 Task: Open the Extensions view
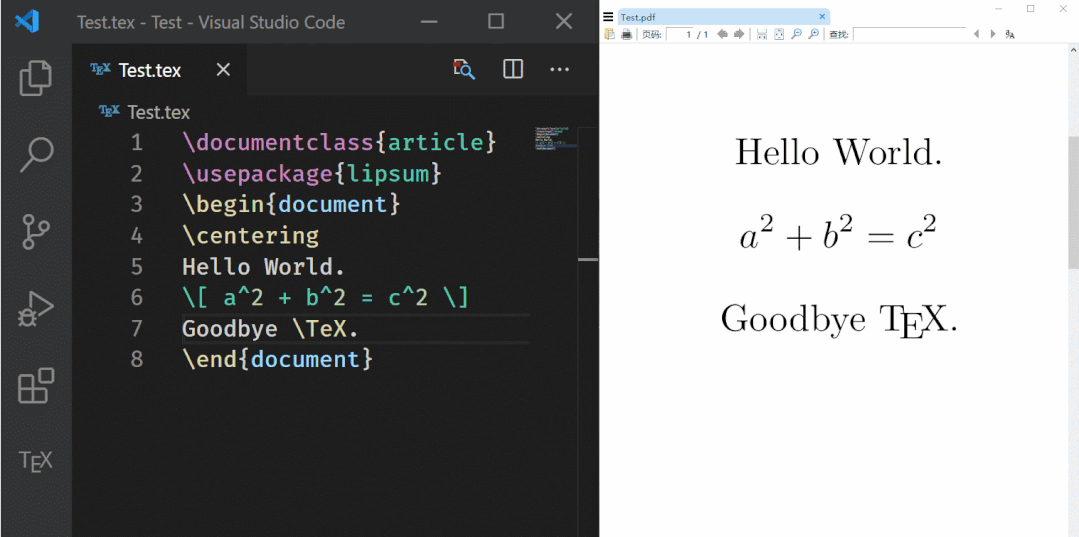pyautogui.click(x=36, y=385)
